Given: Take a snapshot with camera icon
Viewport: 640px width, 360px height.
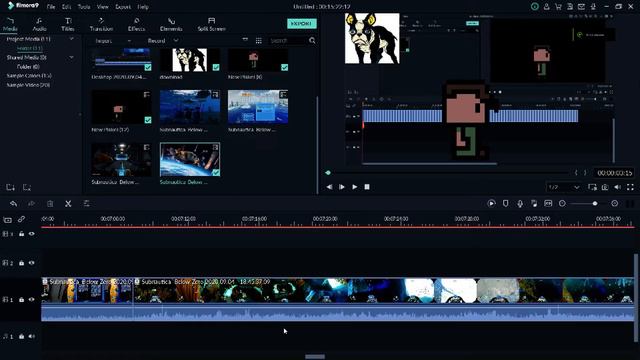Looking at the screenshot, I should 605,187.
